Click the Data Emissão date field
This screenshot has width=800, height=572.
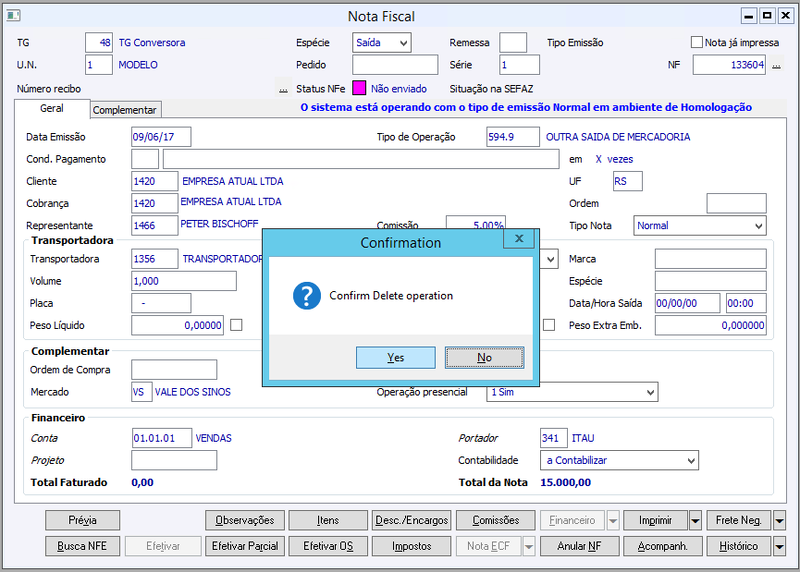click(x=161, y=137)
